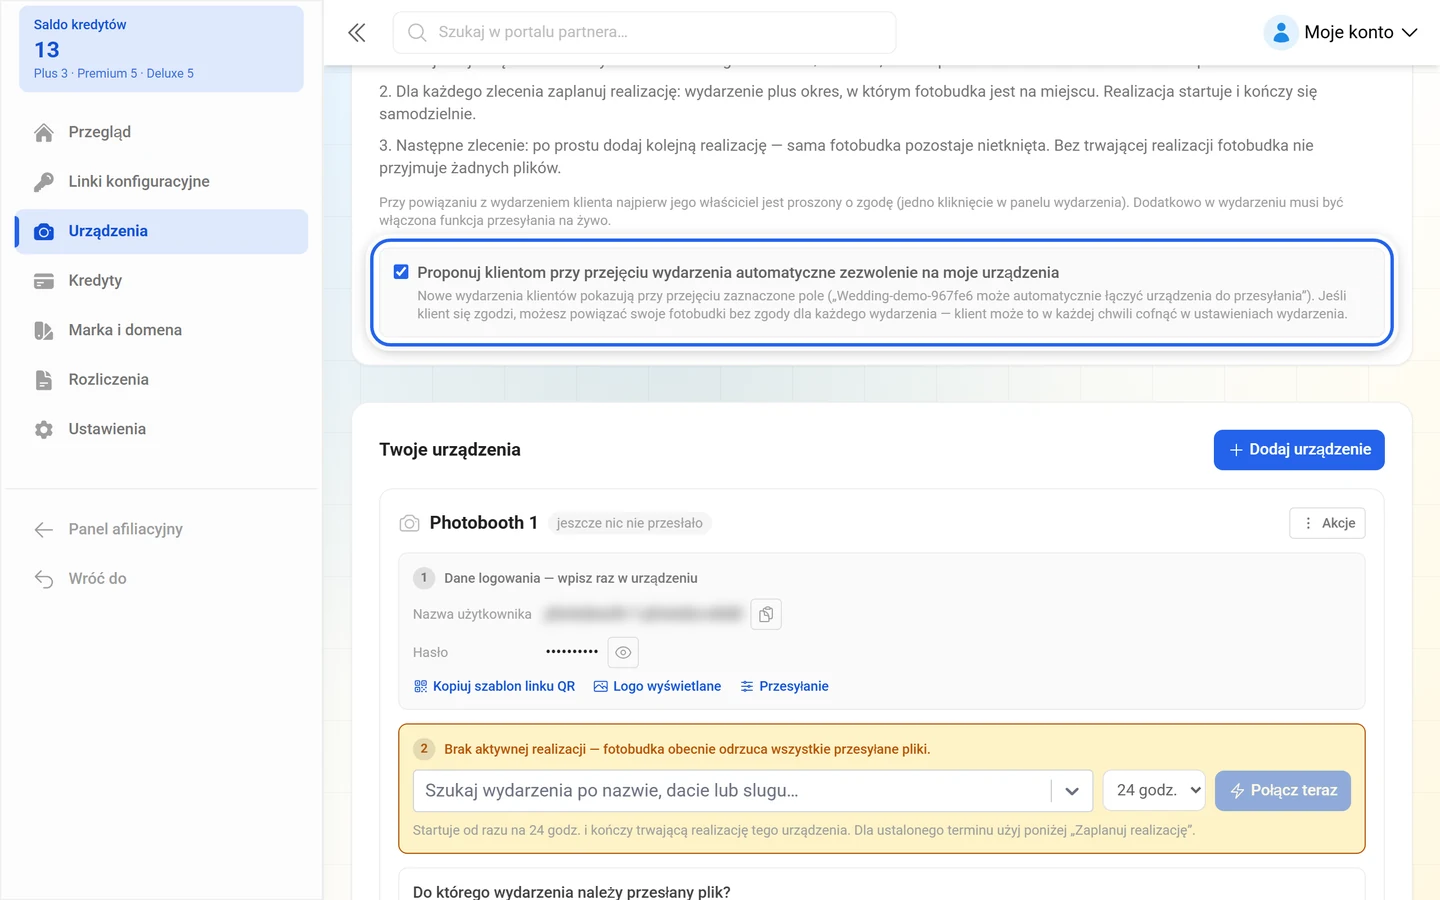Click the QR code icon

point(421,686)
